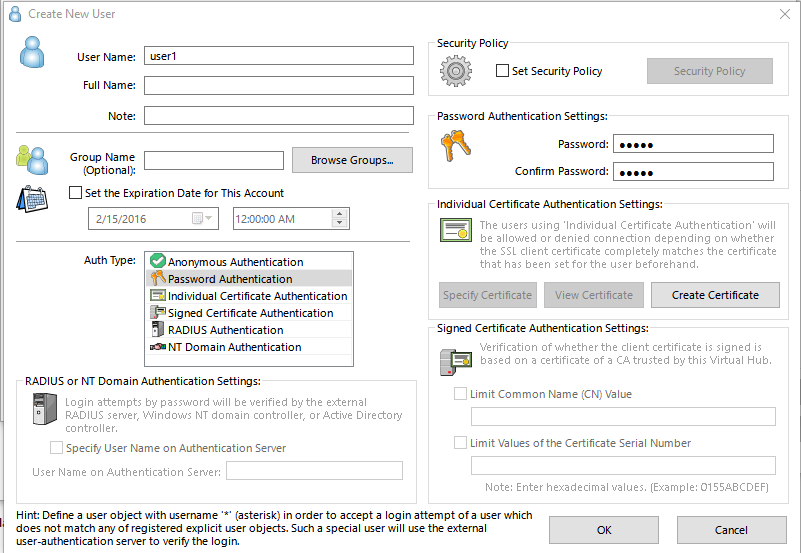
Task: Check Set the Expiration Date for This Account
Action: coord(75,193)
